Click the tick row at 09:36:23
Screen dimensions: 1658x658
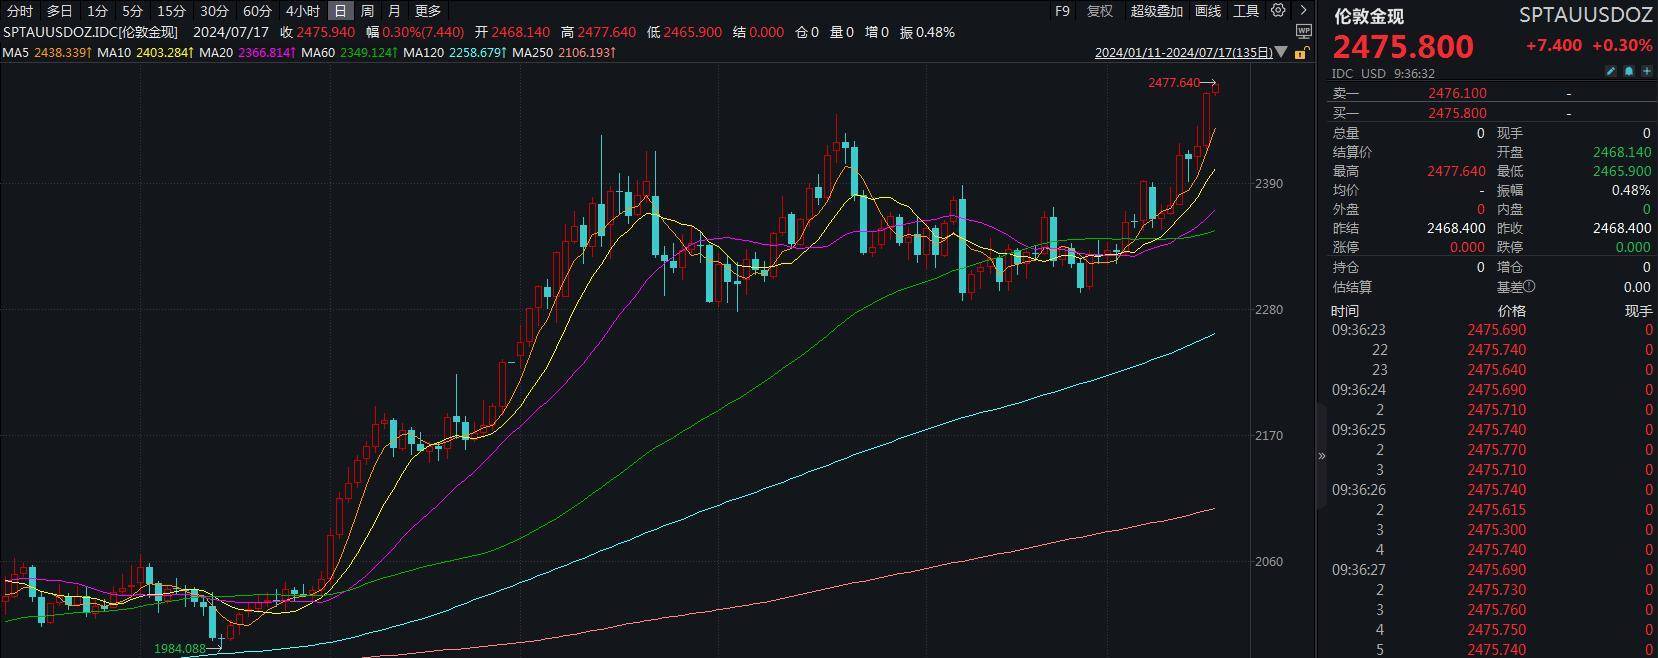[1492, 330]
